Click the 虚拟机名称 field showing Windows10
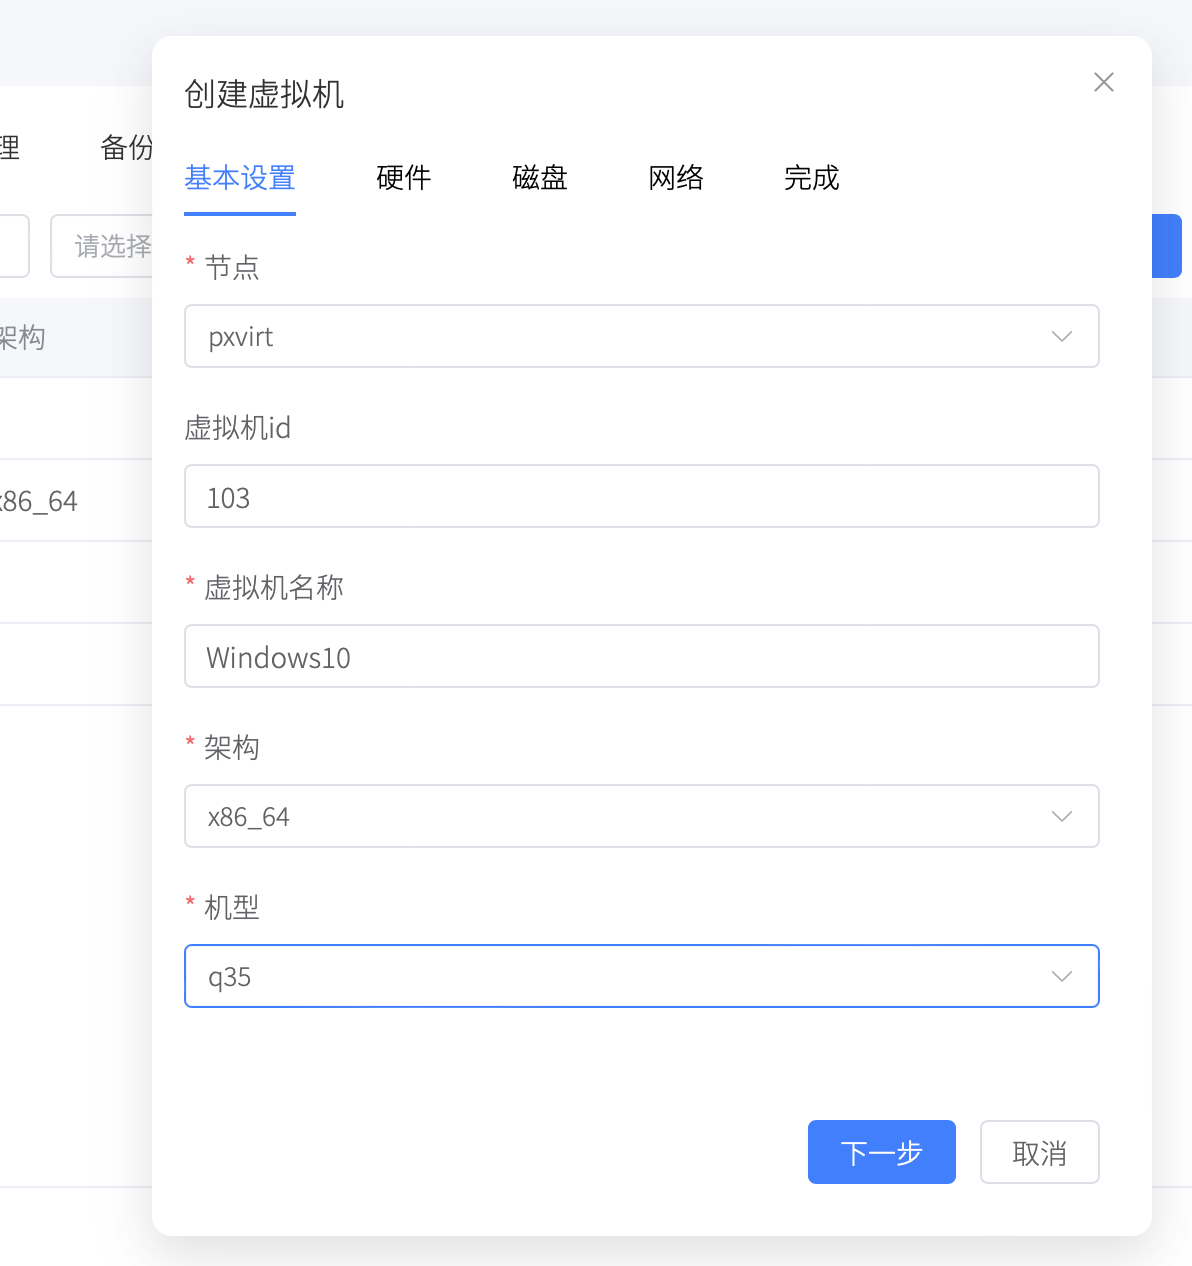The height and width of the screenshot is (1266, 1192). point(641,656)
